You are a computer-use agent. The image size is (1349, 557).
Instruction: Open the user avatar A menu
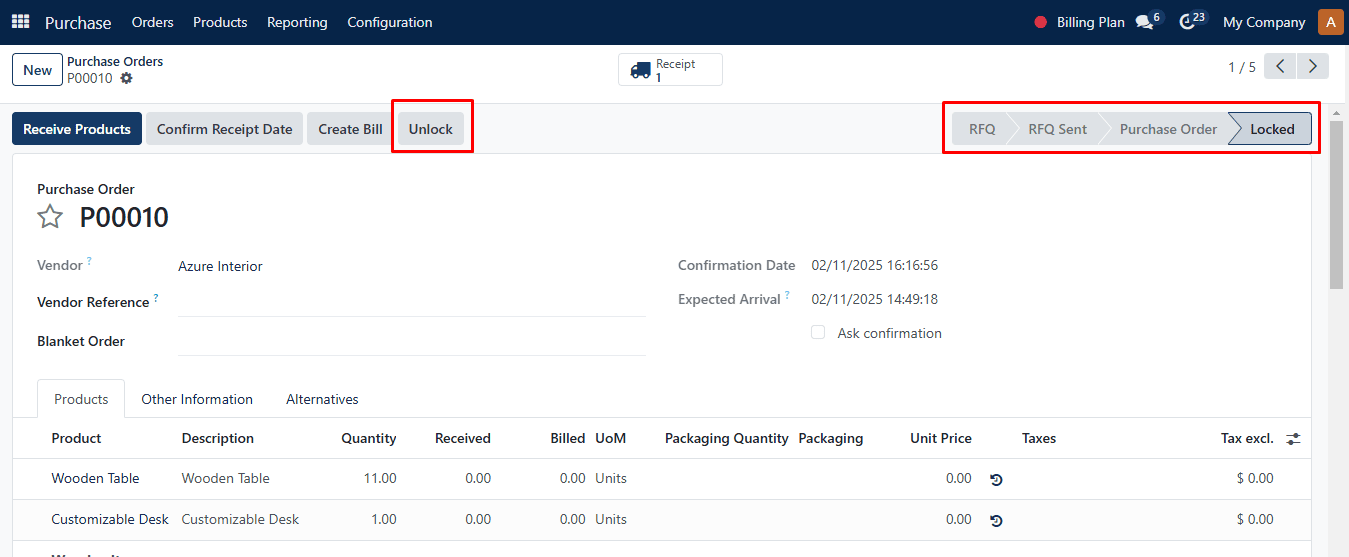[x=1331, y=22]
